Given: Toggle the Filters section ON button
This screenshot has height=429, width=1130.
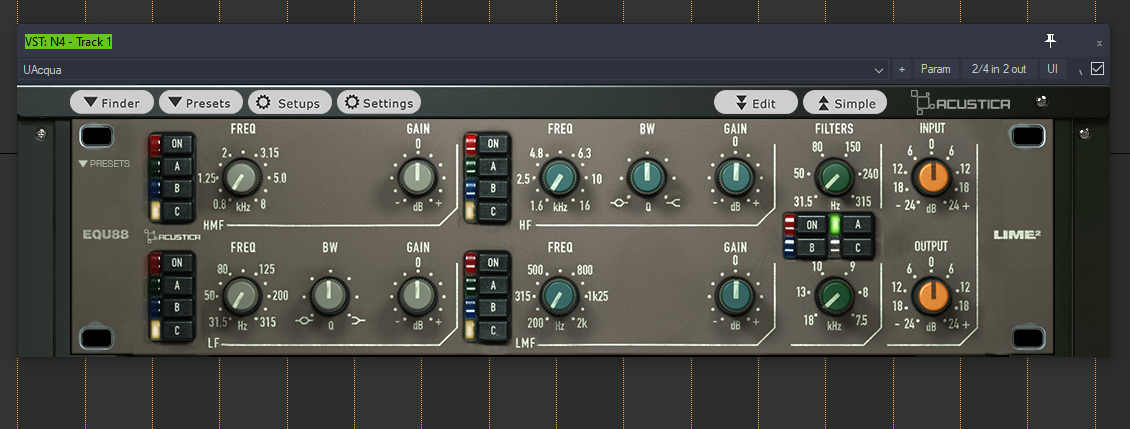Looking at the screenshot, I should pyautogui.click(x=811, y=224).
